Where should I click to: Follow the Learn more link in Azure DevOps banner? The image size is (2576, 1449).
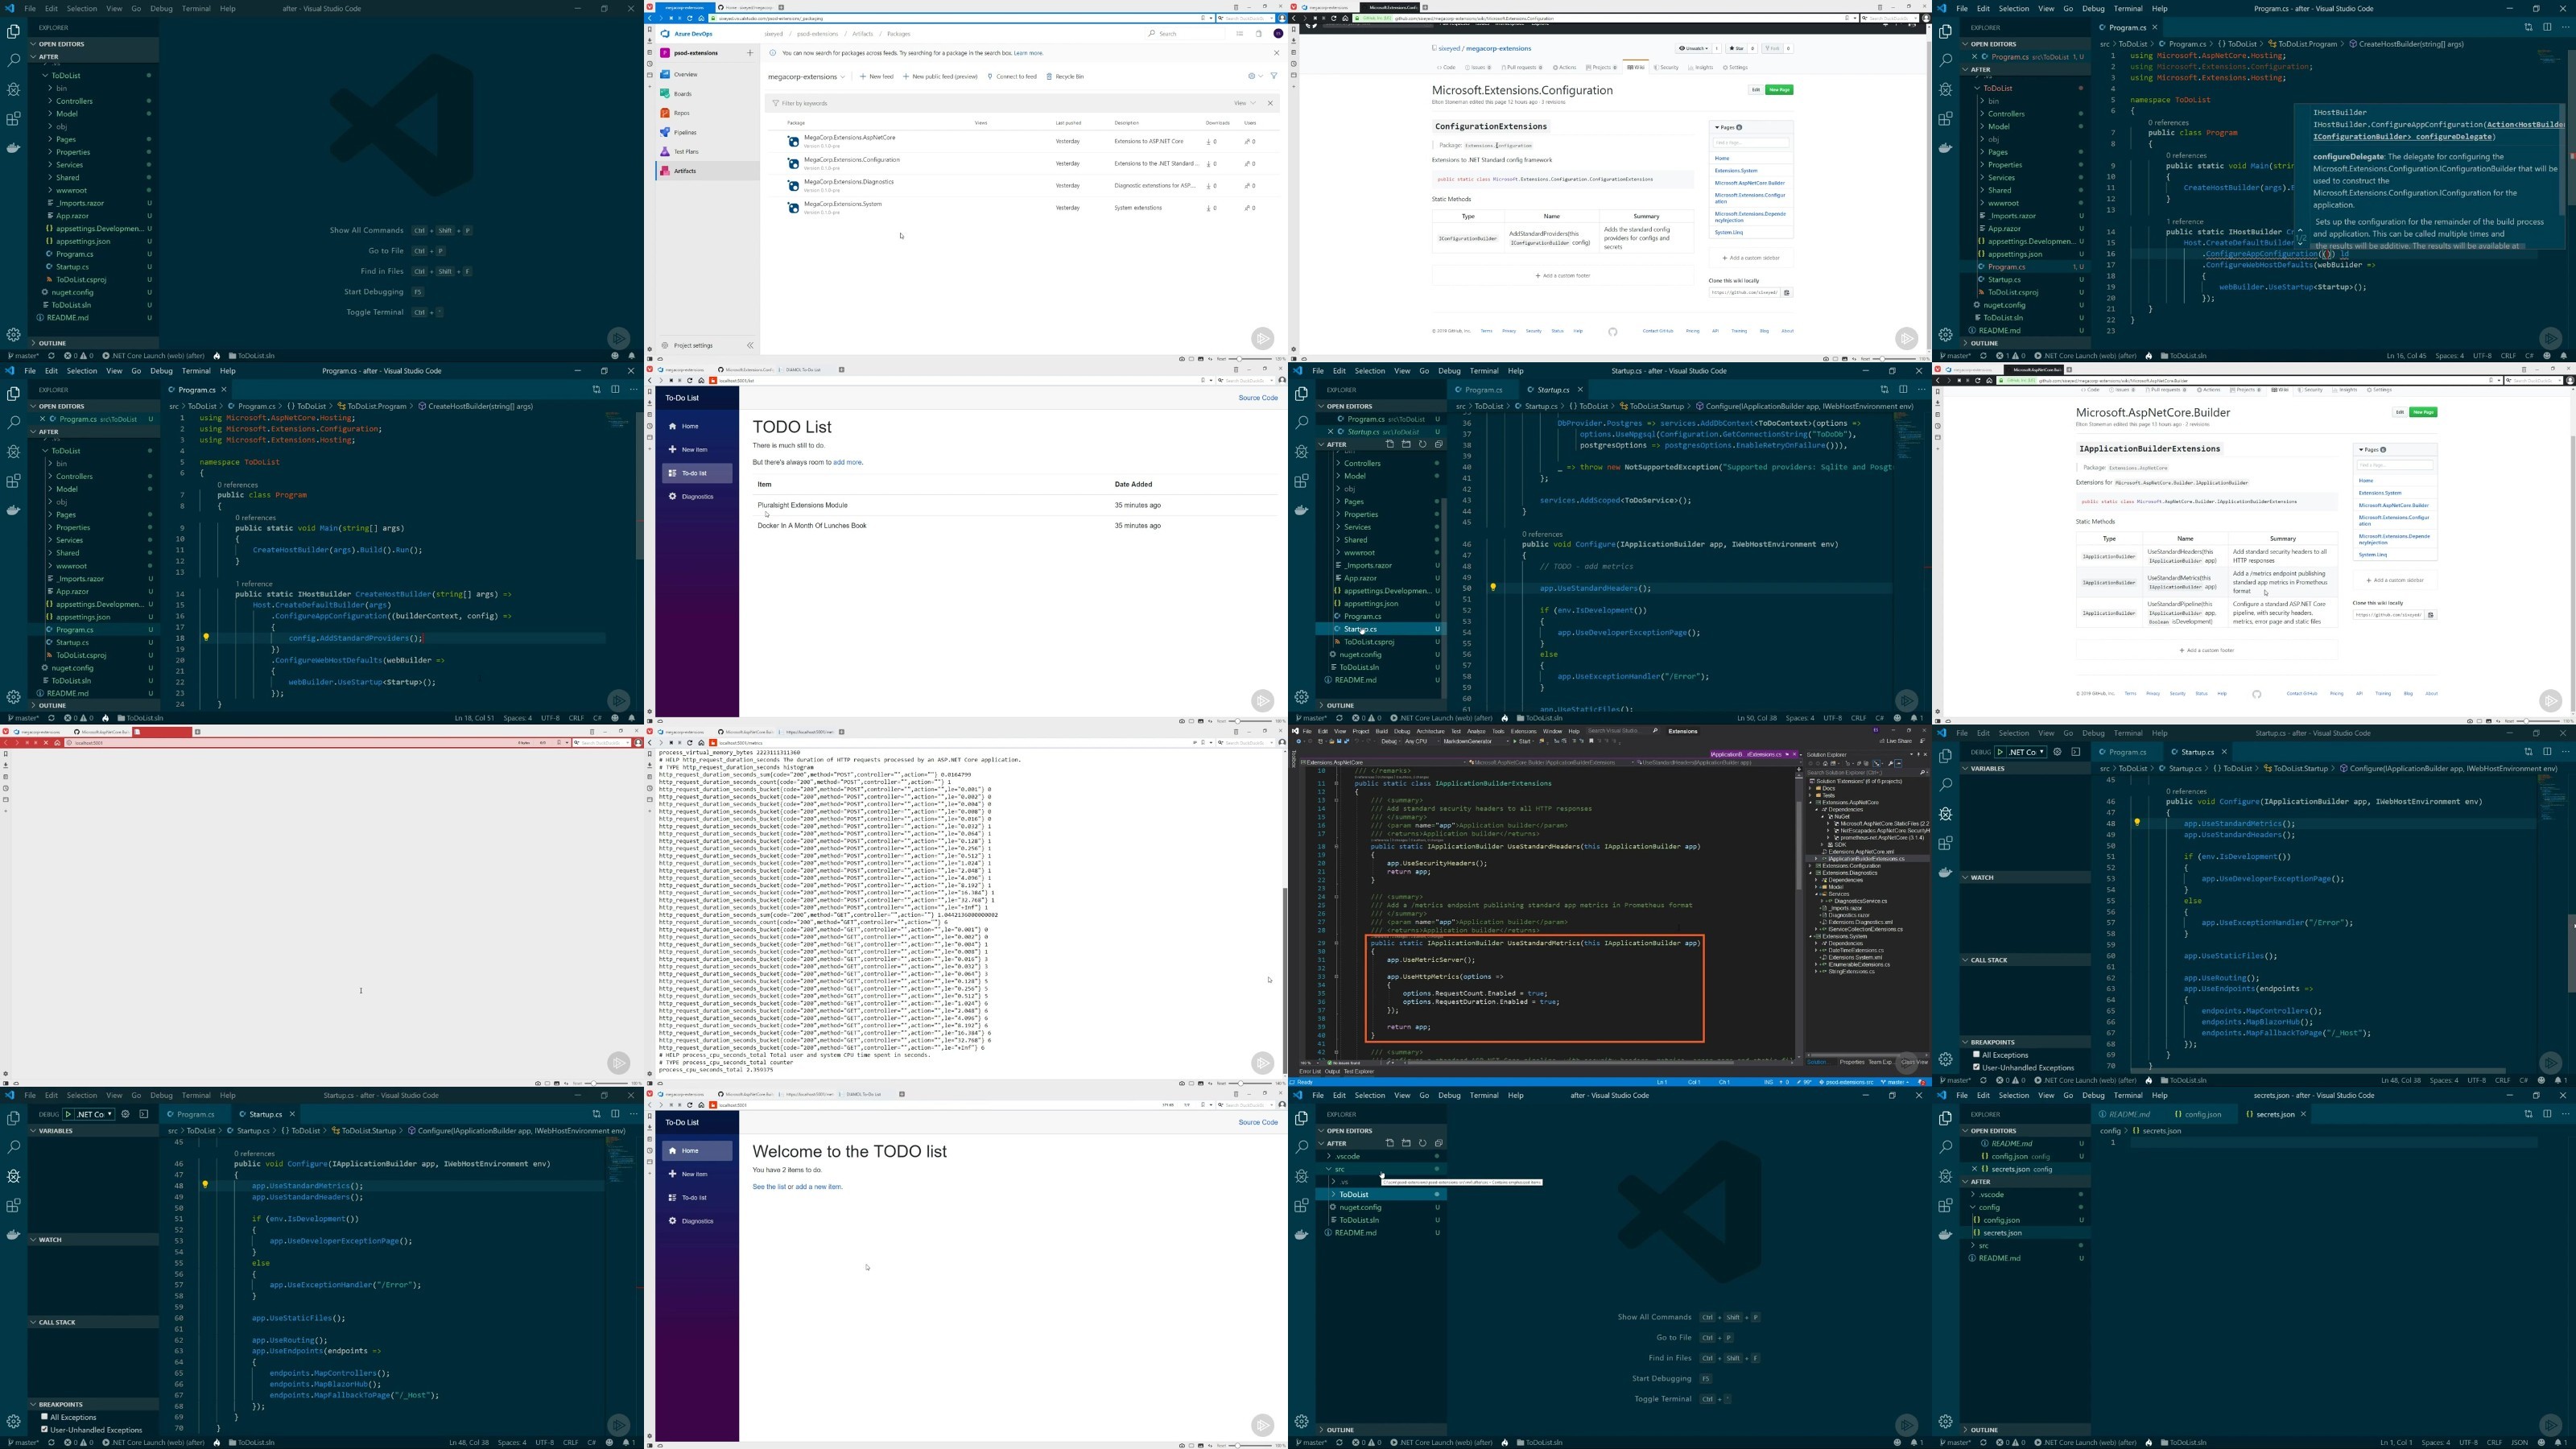pyautogui.click(x=1028, y=53)
